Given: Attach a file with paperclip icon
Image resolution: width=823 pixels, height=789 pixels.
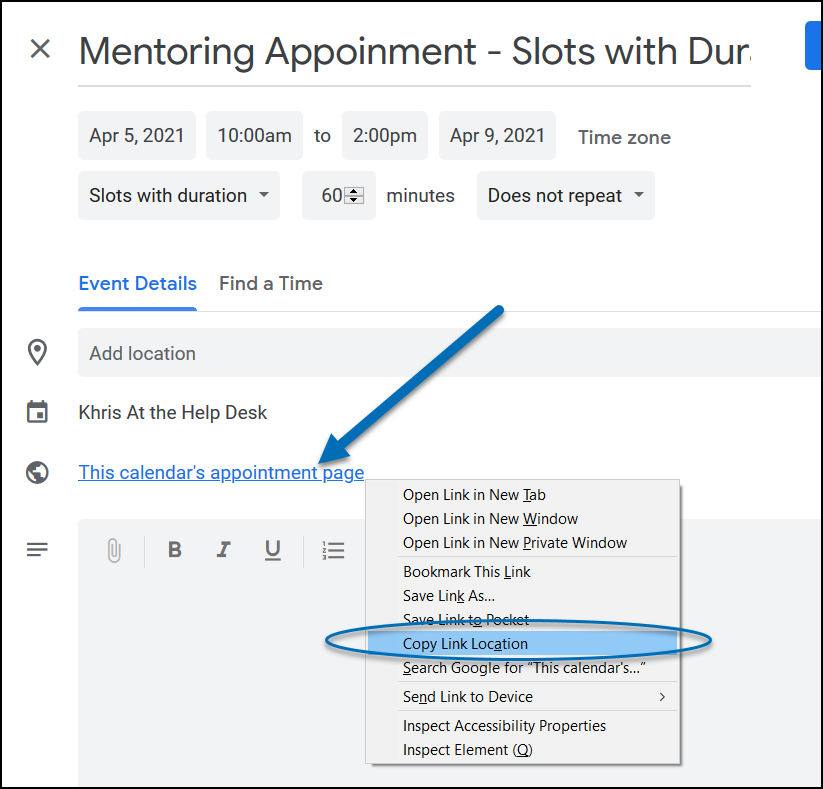Looking at the screenshot, I should 114,550.
